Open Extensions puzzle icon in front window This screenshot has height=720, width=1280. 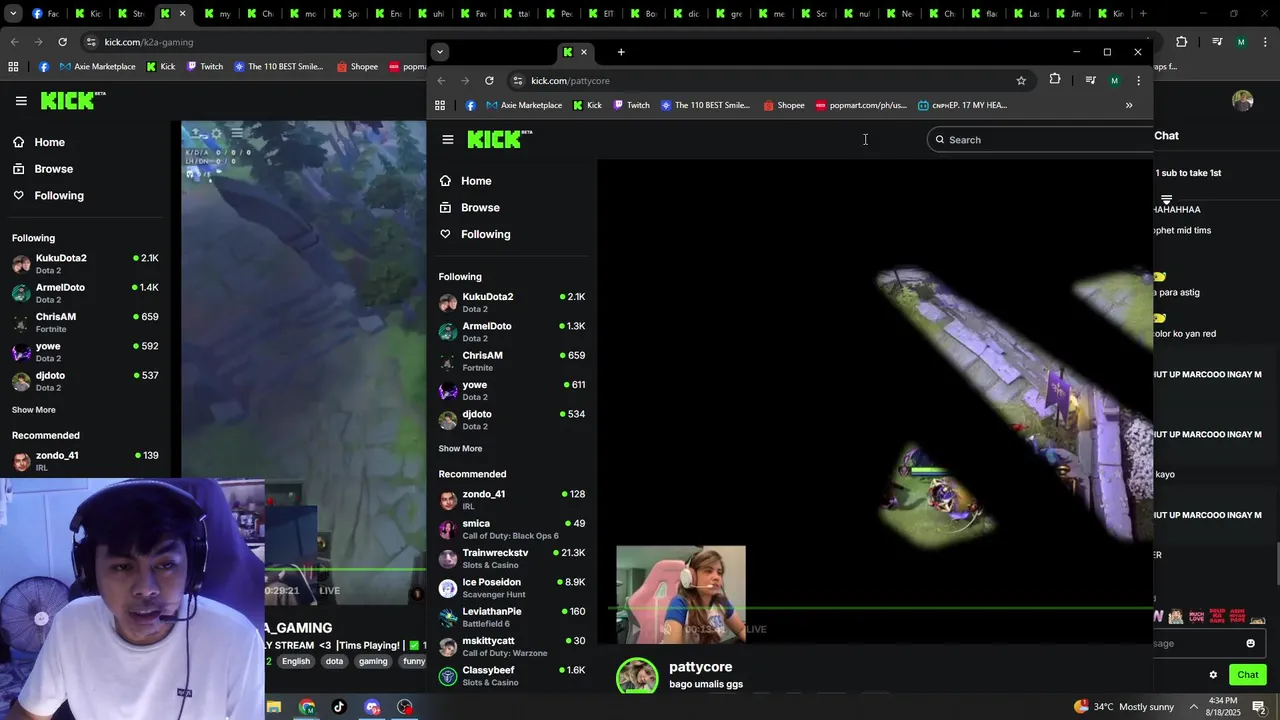[x=1055, y=80]
